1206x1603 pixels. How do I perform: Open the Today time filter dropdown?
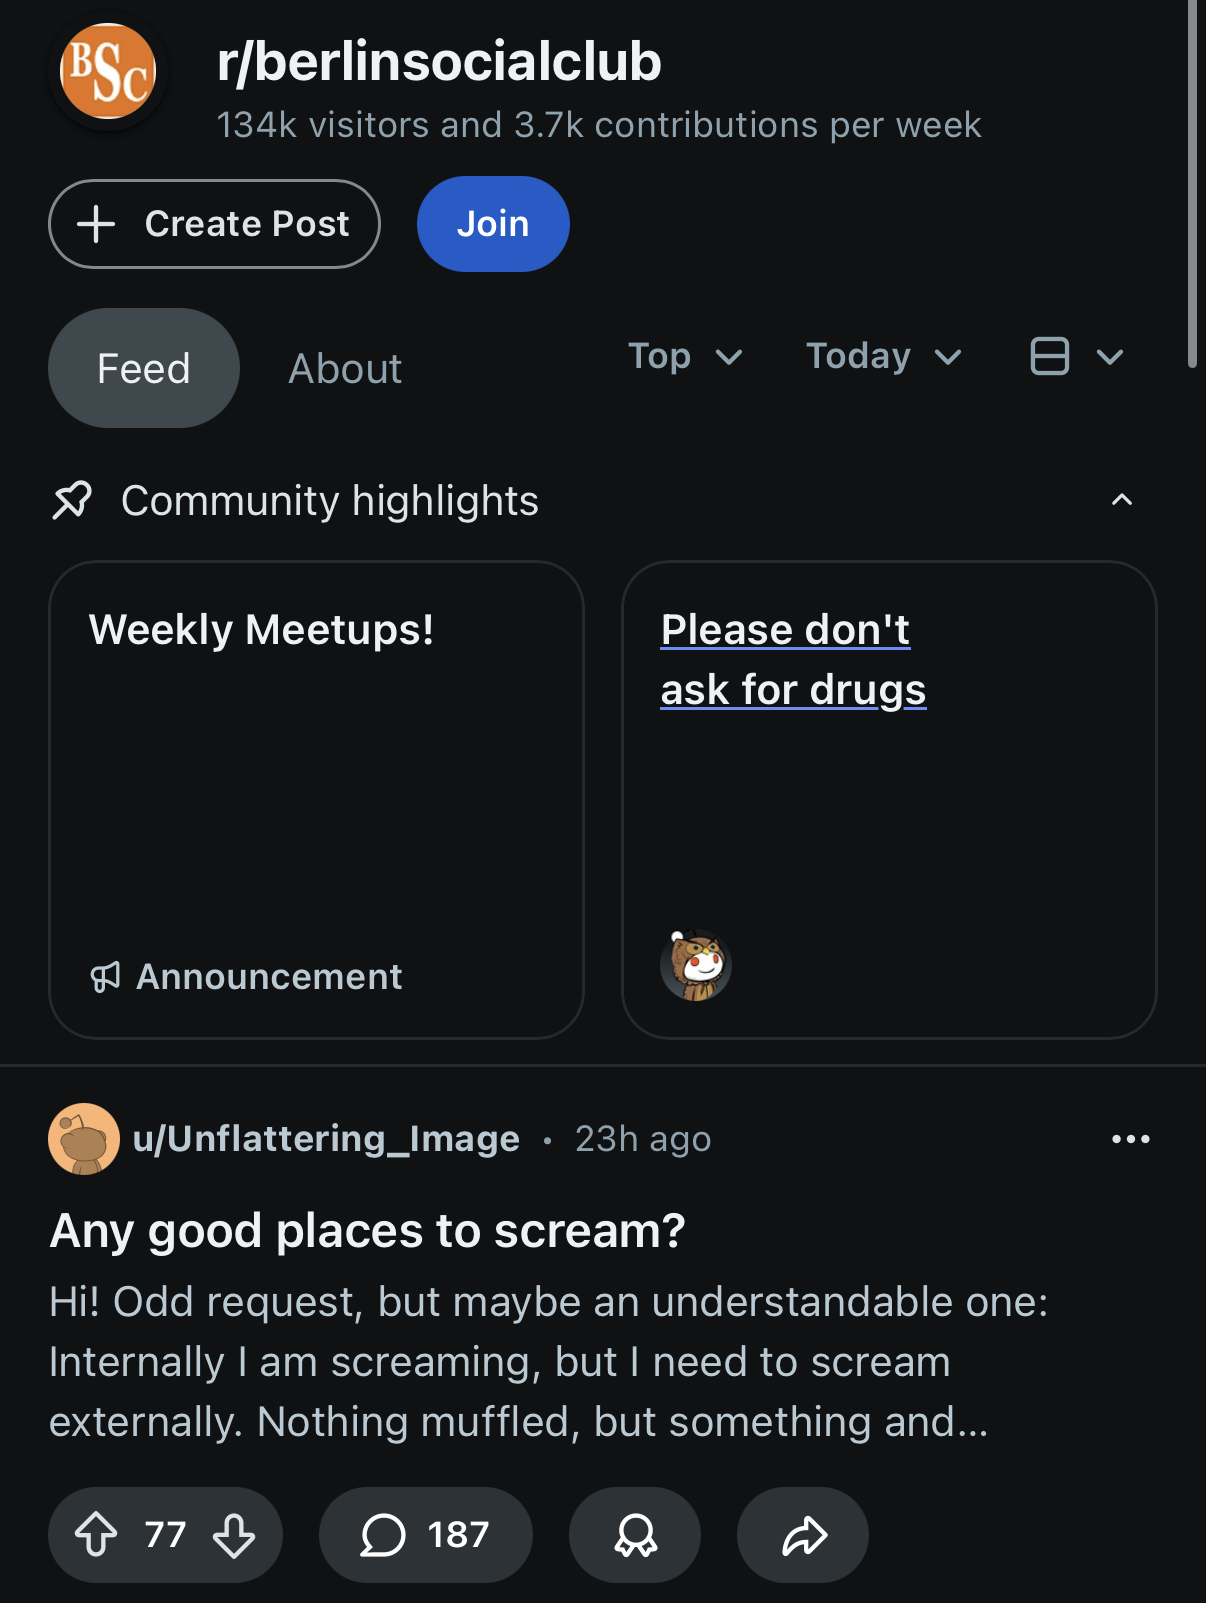[883, 357]
